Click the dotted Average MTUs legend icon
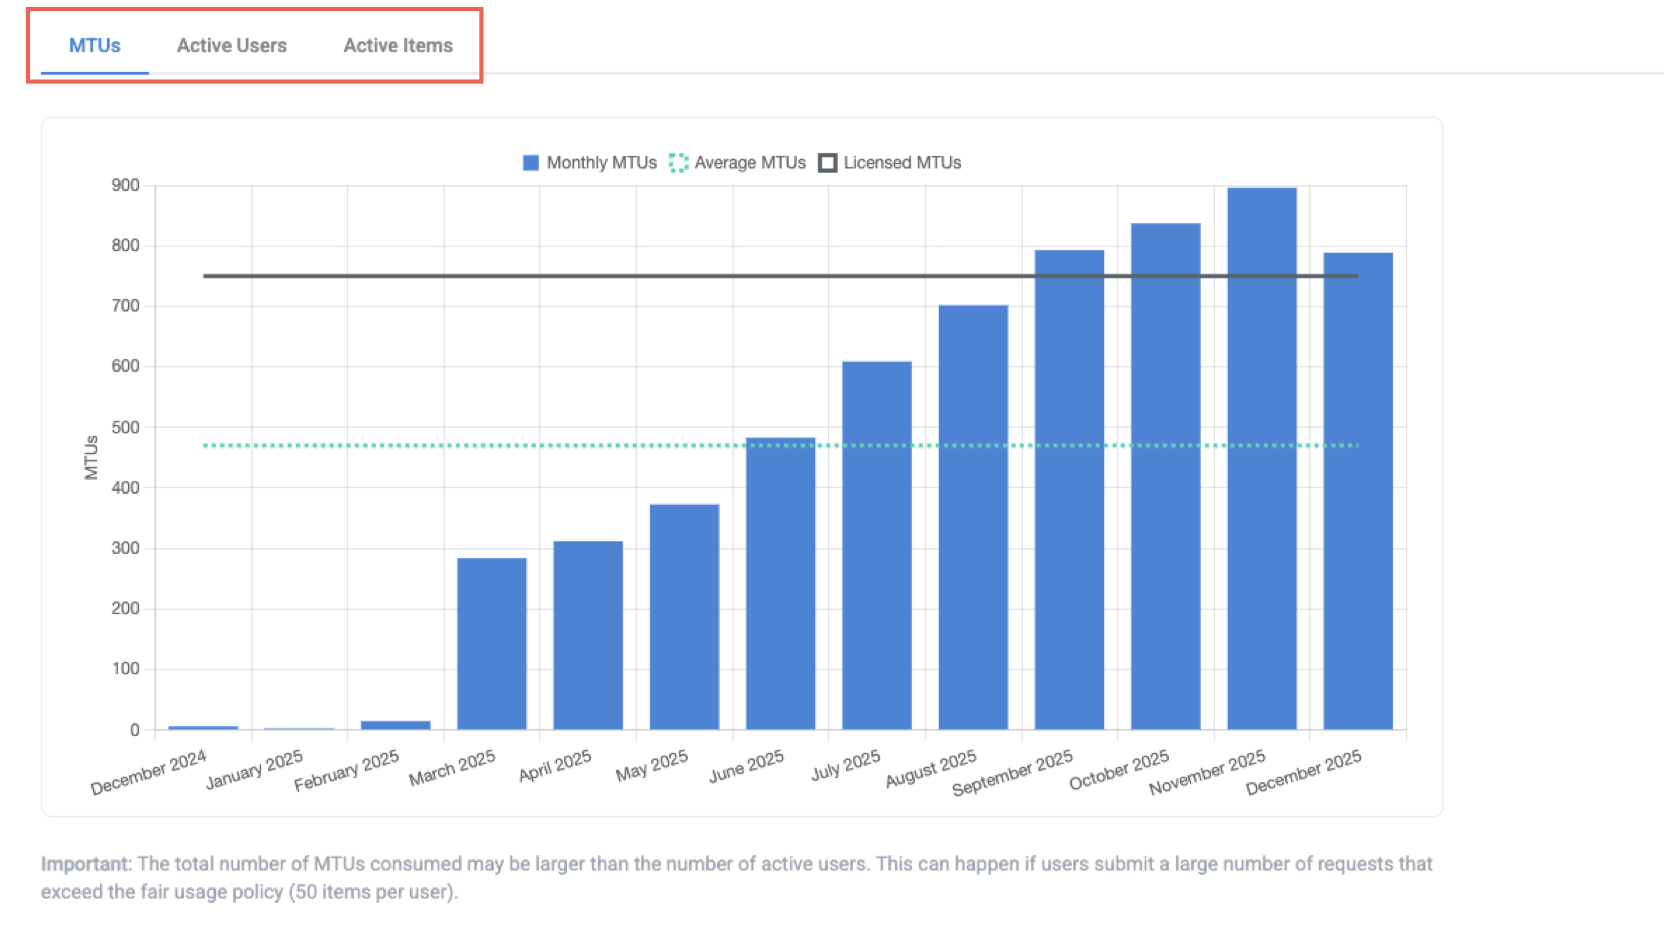Viewport: 1664px width, 942px height. point(678,162)
